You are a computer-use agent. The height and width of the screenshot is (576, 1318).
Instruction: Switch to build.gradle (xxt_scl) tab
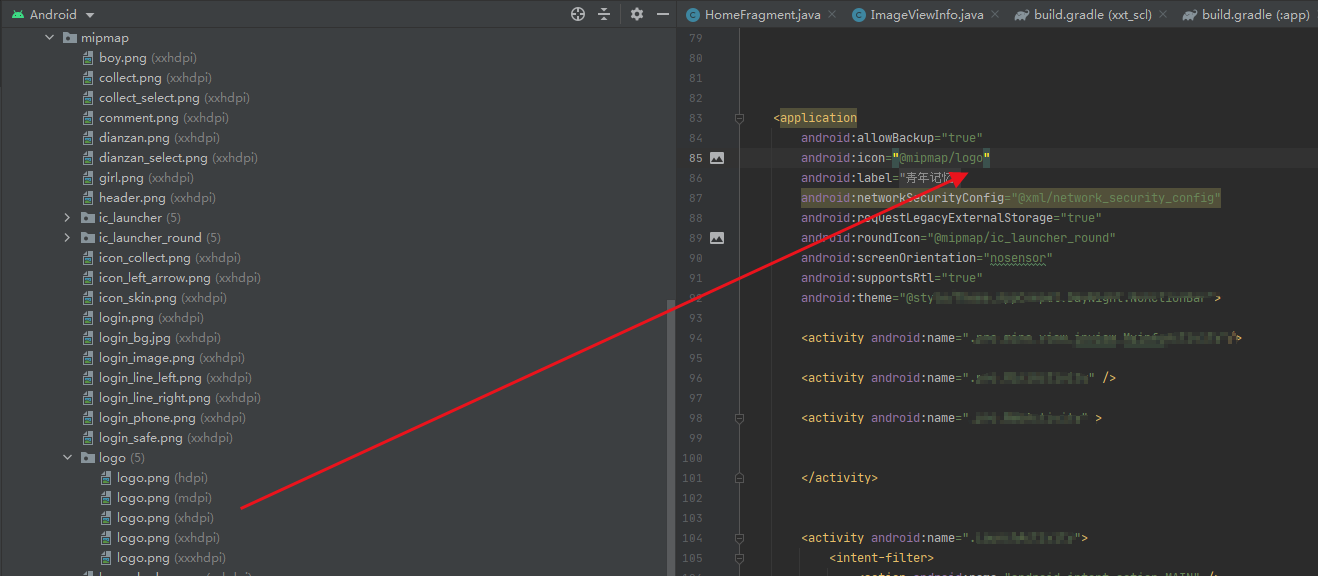coord(1092,15)
